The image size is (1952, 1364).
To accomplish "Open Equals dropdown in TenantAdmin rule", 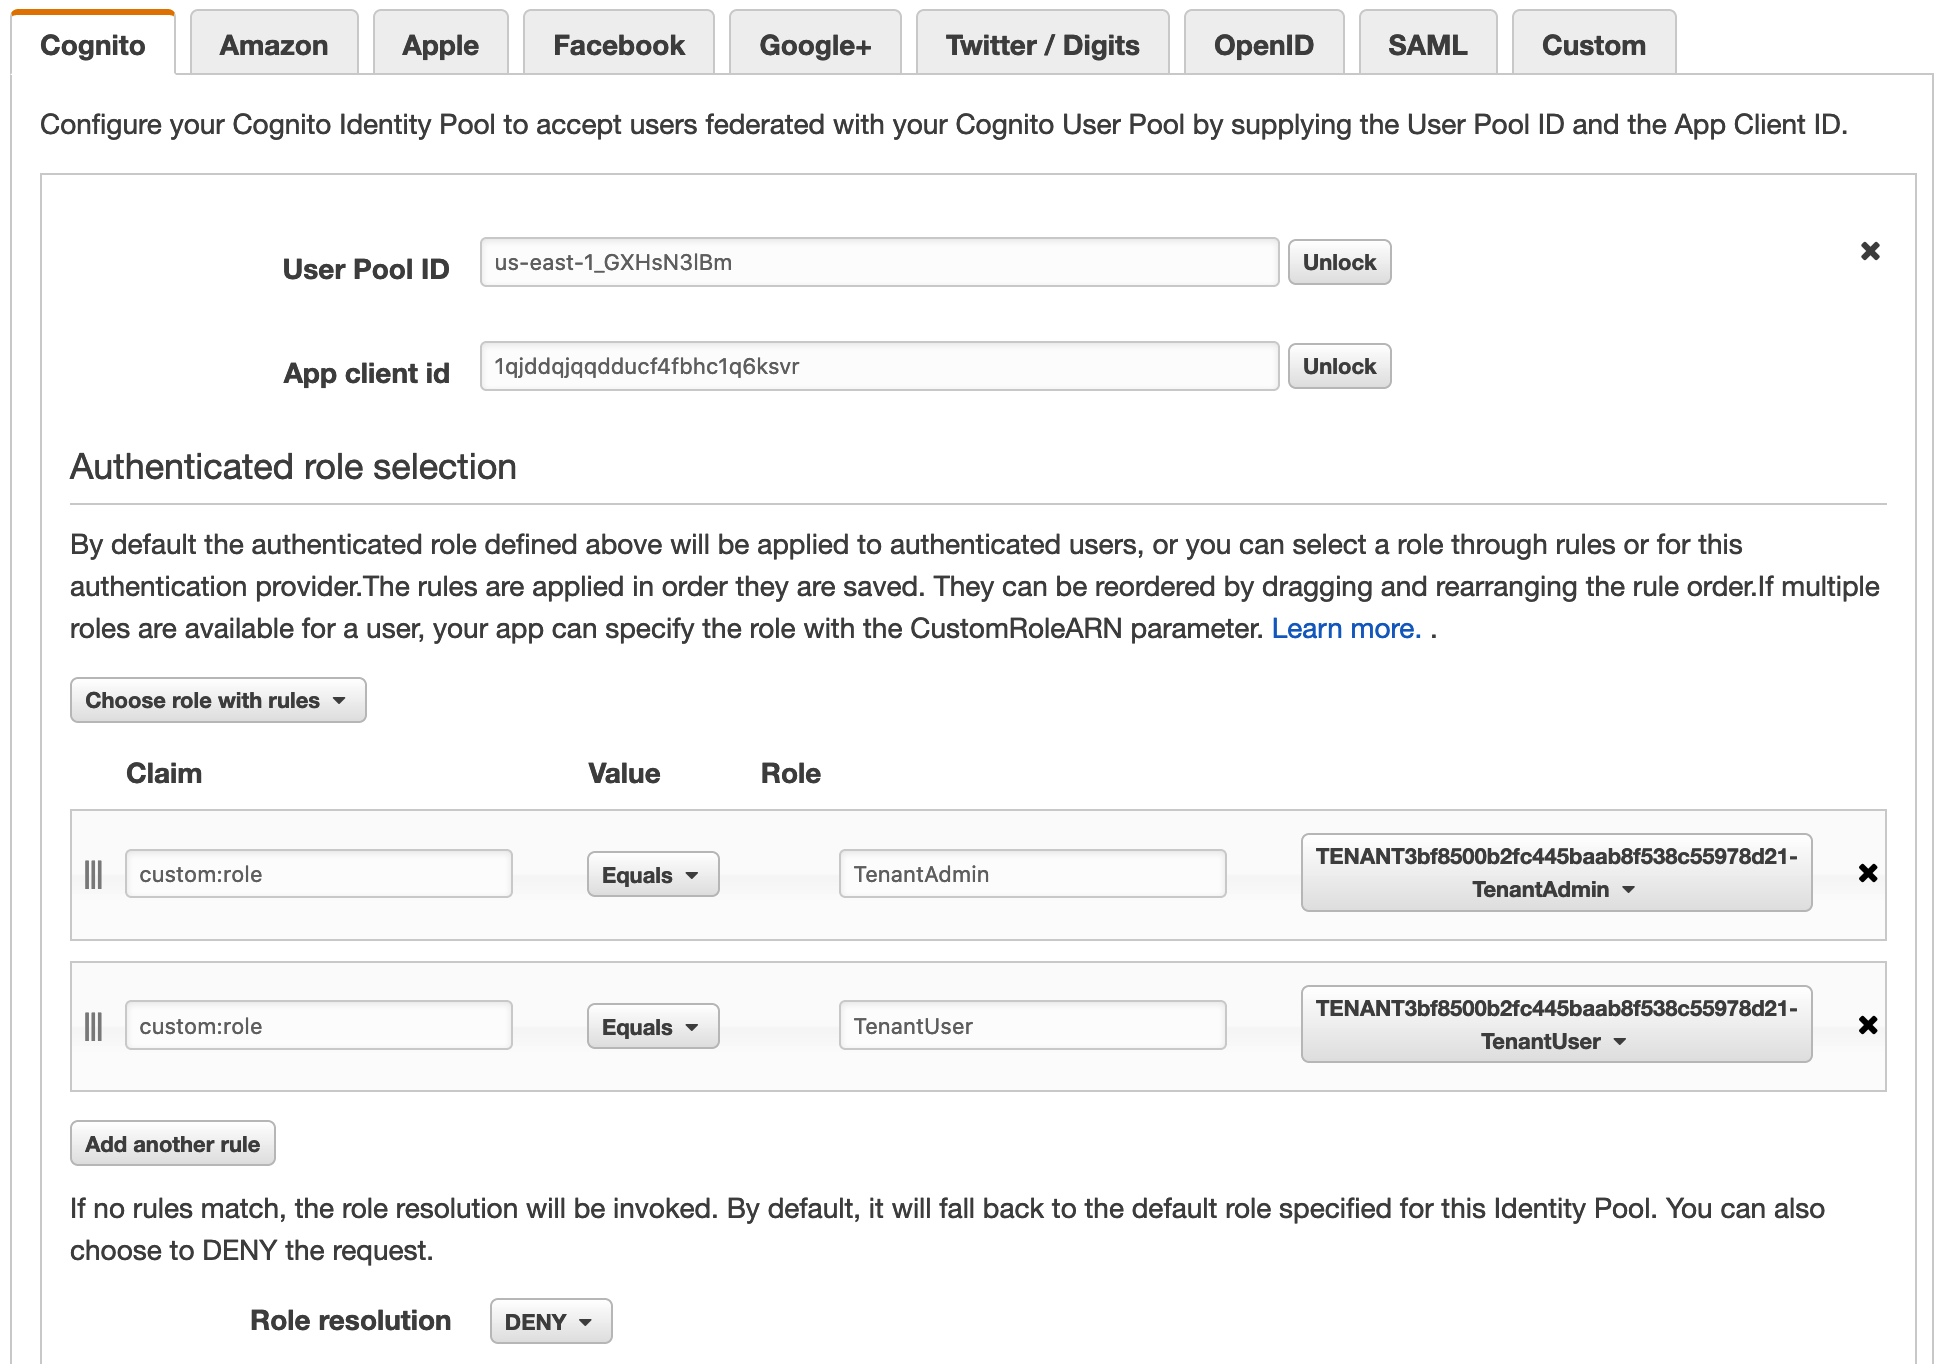I will [653, 875].
